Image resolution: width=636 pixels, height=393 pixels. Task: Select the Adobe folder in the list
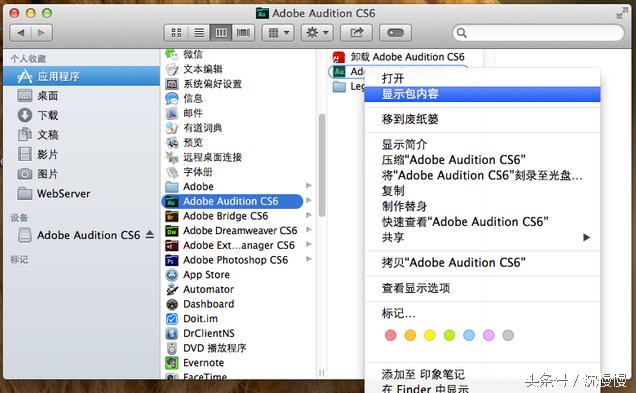198,187
